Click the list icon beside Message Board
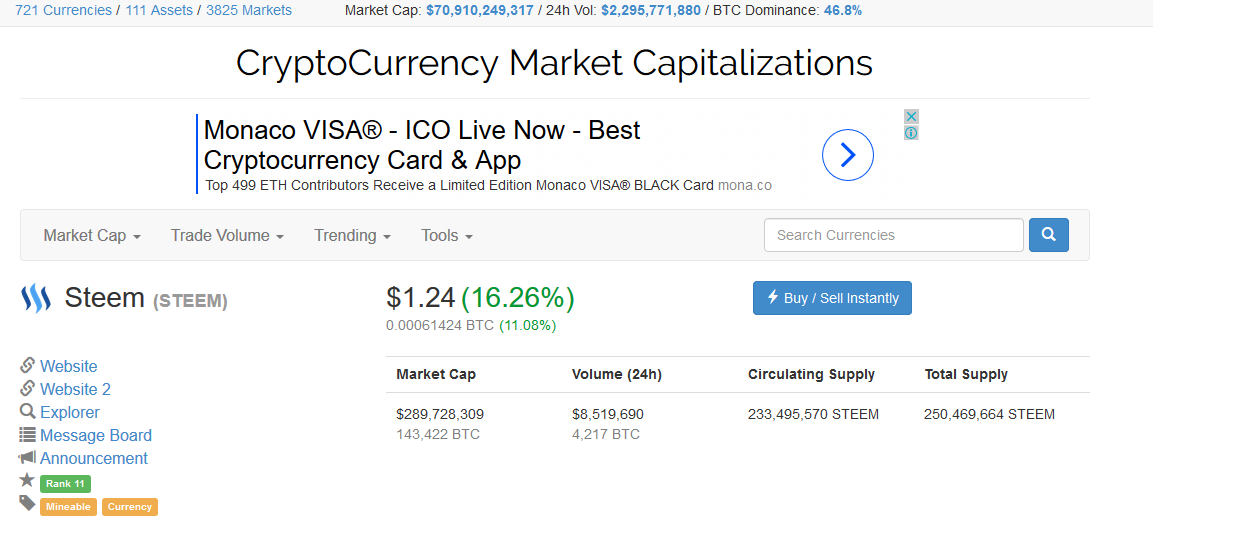The width and height of the screenshot is (1256, 541). pos(28,434)
